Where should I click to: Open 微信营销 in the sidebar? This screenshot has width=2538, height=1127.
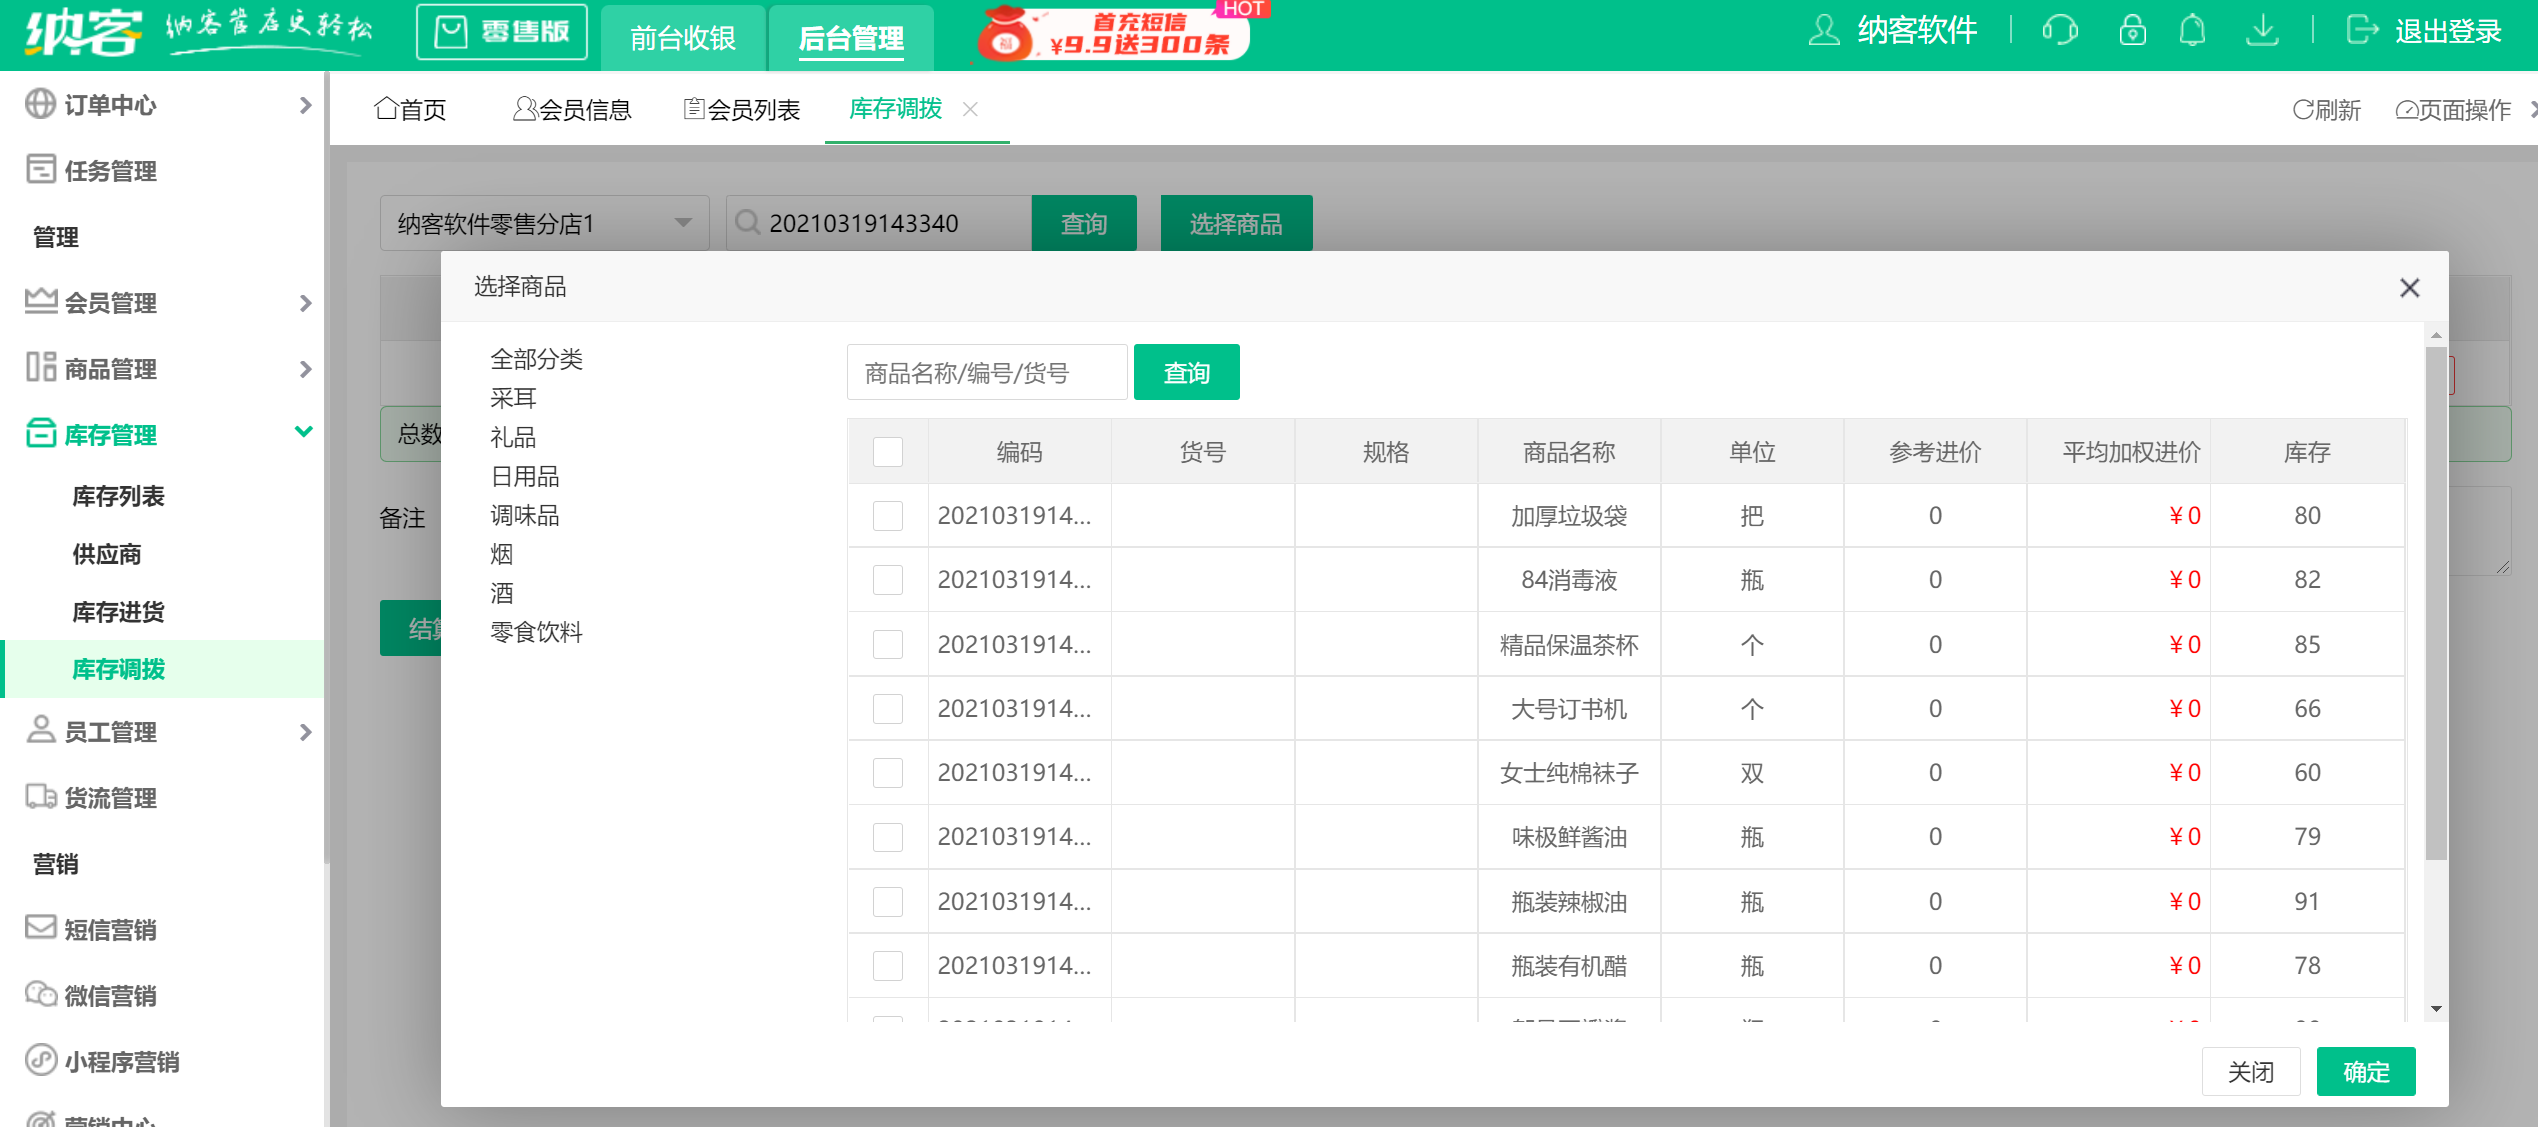click(108, 995)
